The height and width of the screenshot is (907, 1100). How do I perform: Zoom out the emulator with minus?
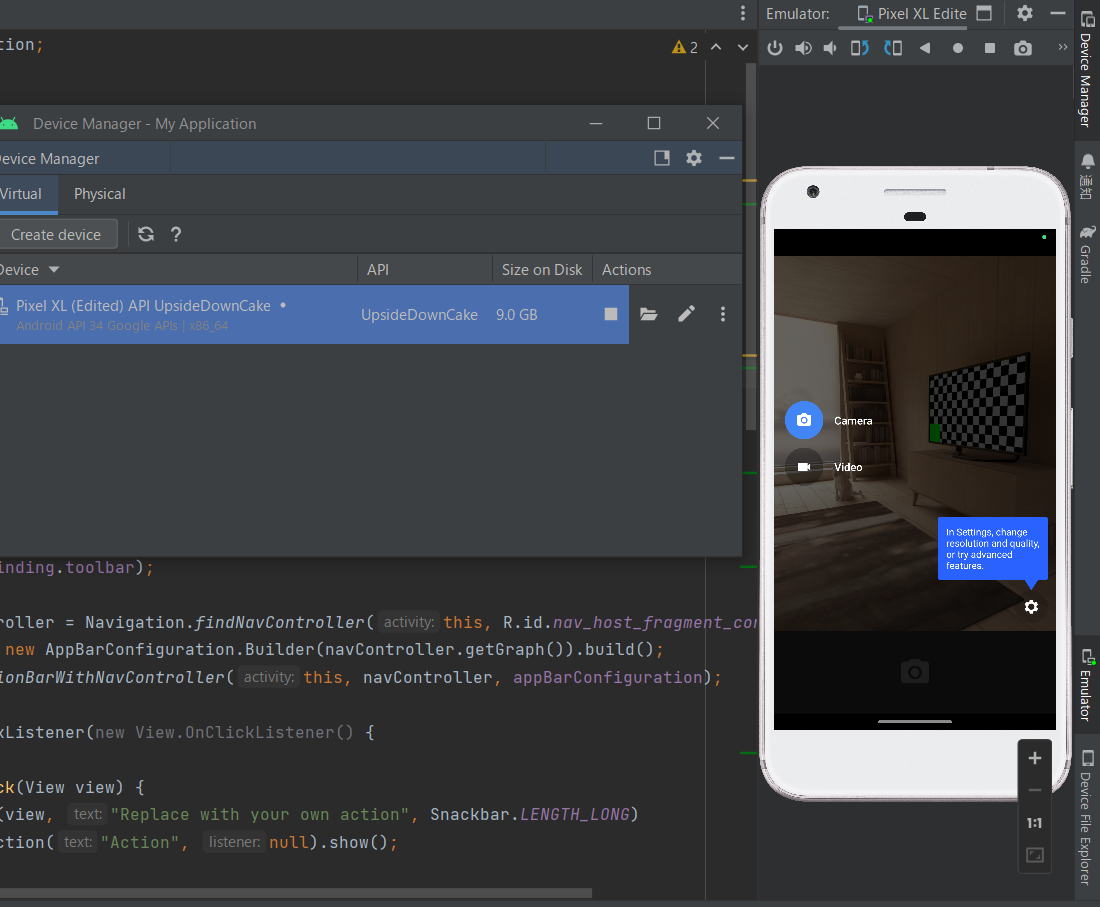[1035, 790]
